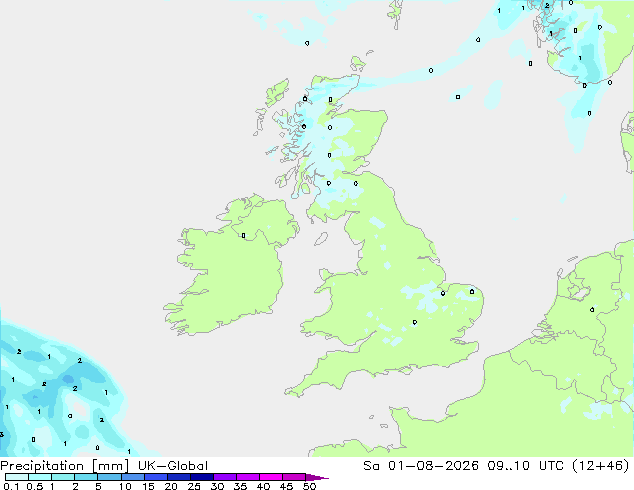Click the 1–2 mm legend color swatch

coord(63,477)
